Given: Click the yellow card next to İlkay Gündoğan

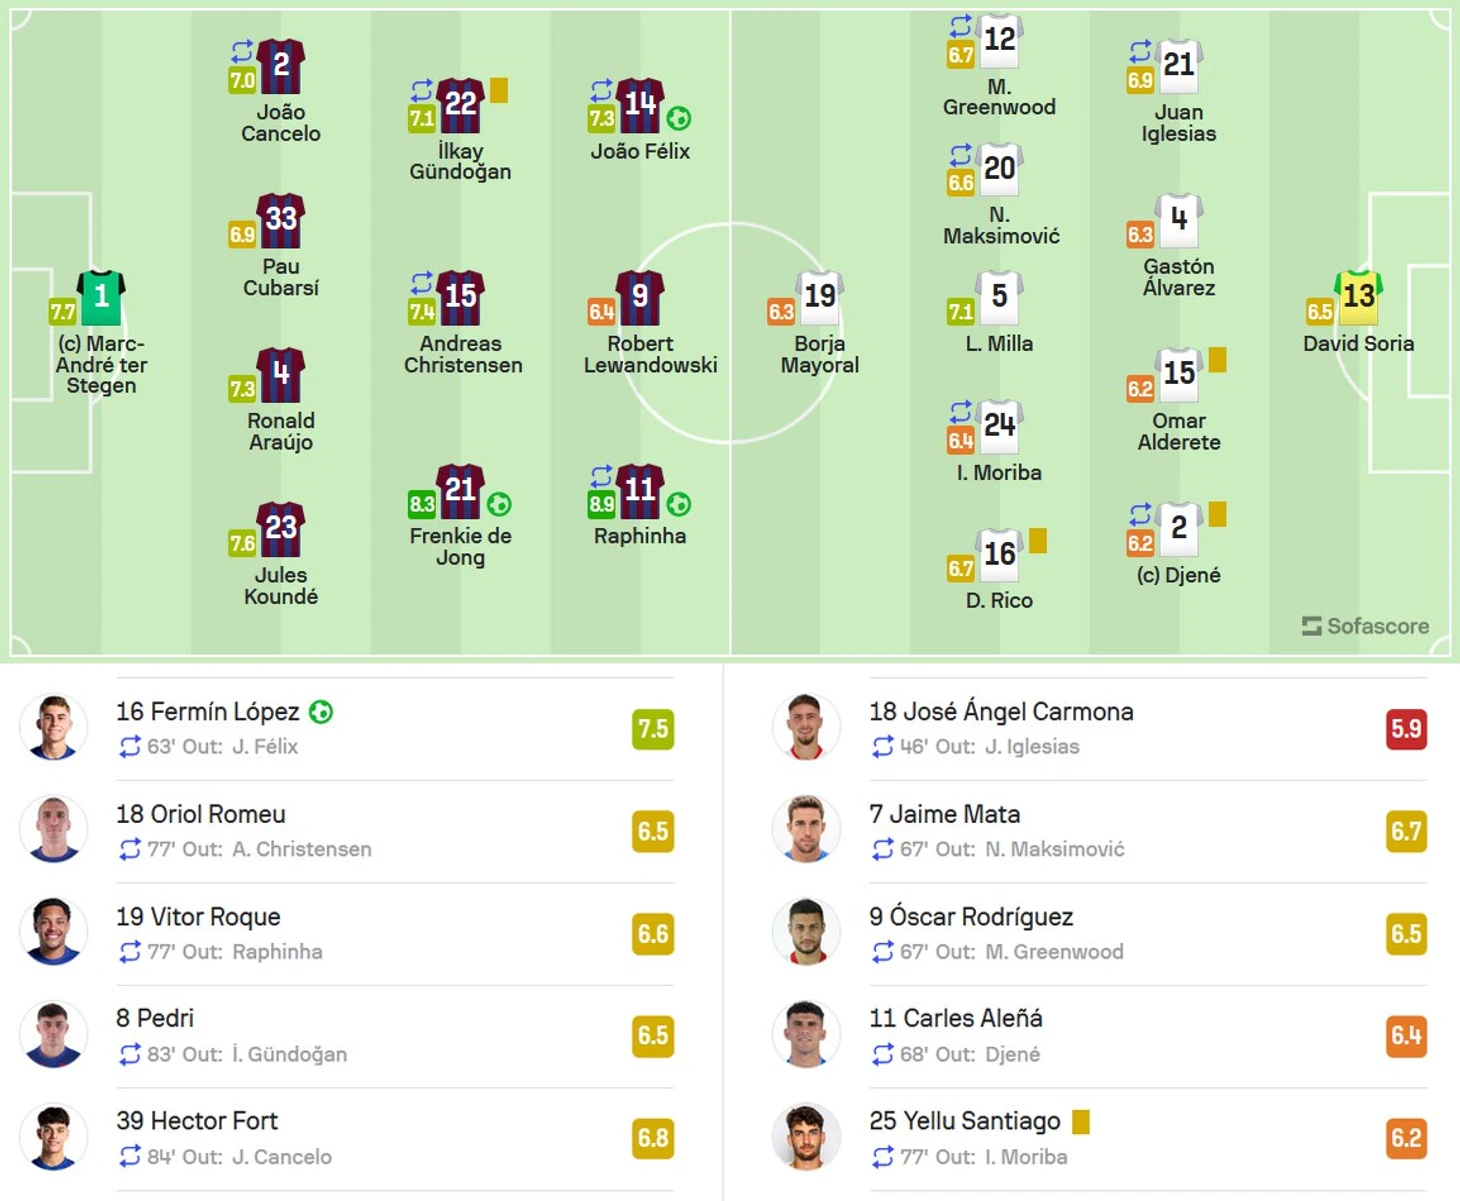Looking at the screenshot, I should click(499, 91).
